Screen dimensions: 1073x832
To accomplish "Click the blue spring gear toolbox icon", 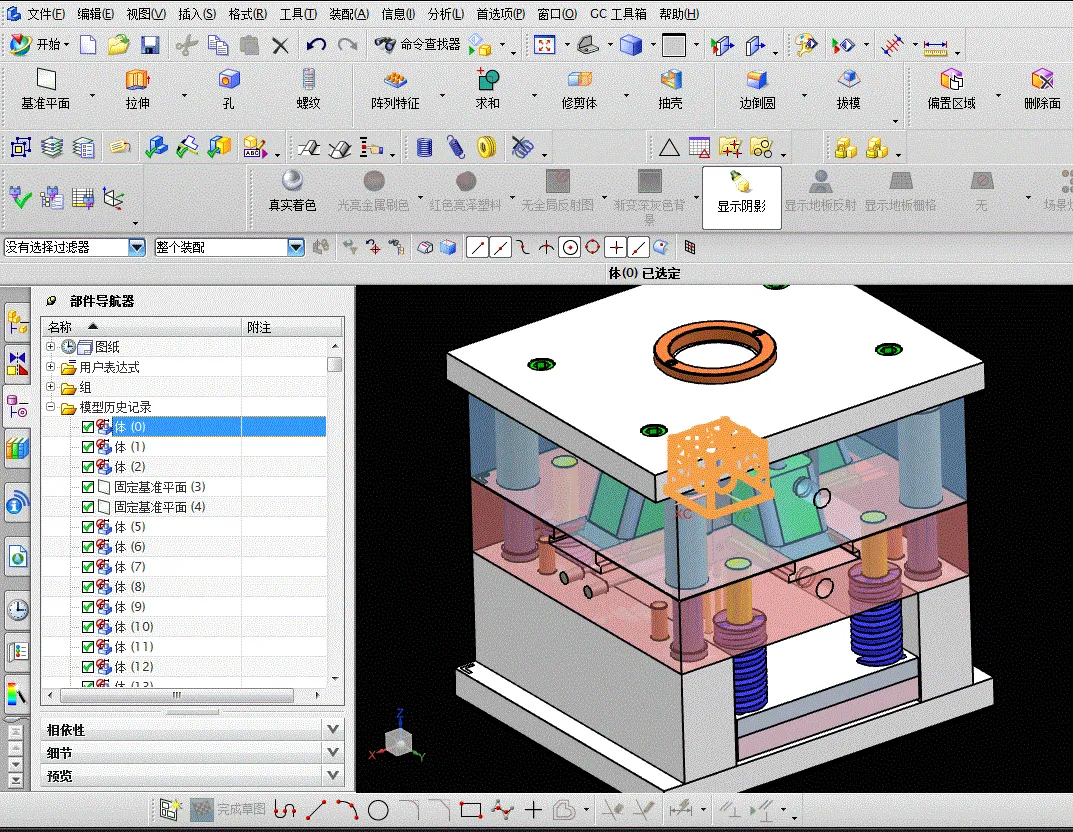I will (424, 147).
